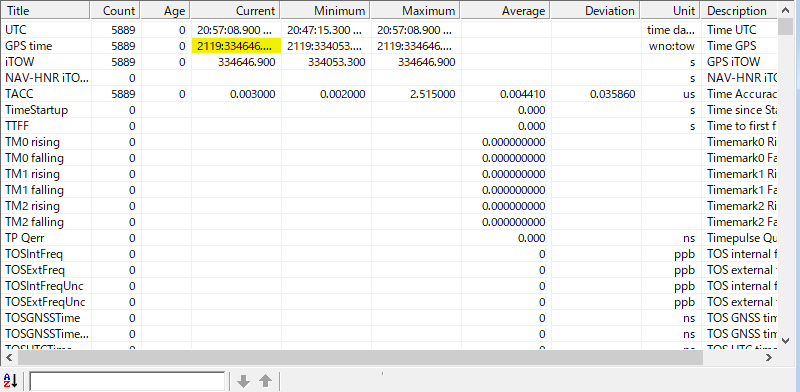
Task: Select the TM2 falling row
Action: pos(389,222)
